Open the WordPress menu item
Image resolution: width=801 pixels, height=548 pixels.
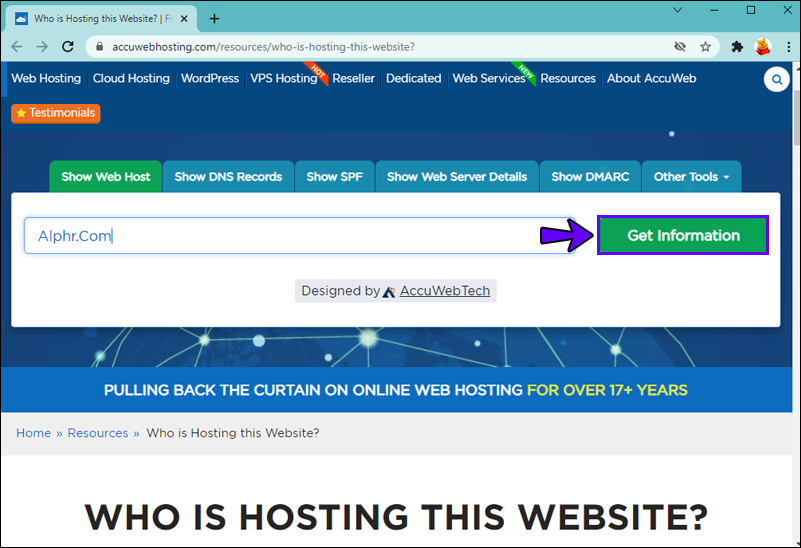[210, 79]
